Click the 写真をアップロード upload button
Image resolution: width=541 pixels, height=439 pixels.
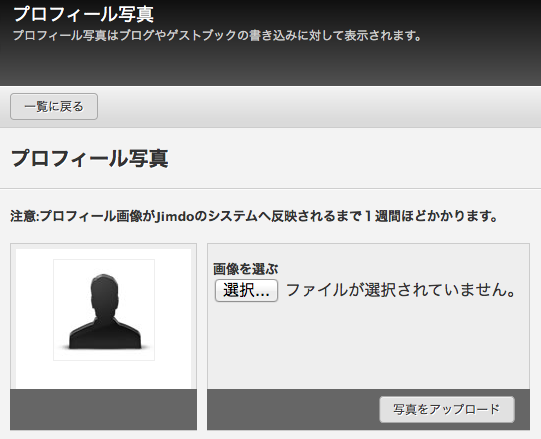coord(447,409)
